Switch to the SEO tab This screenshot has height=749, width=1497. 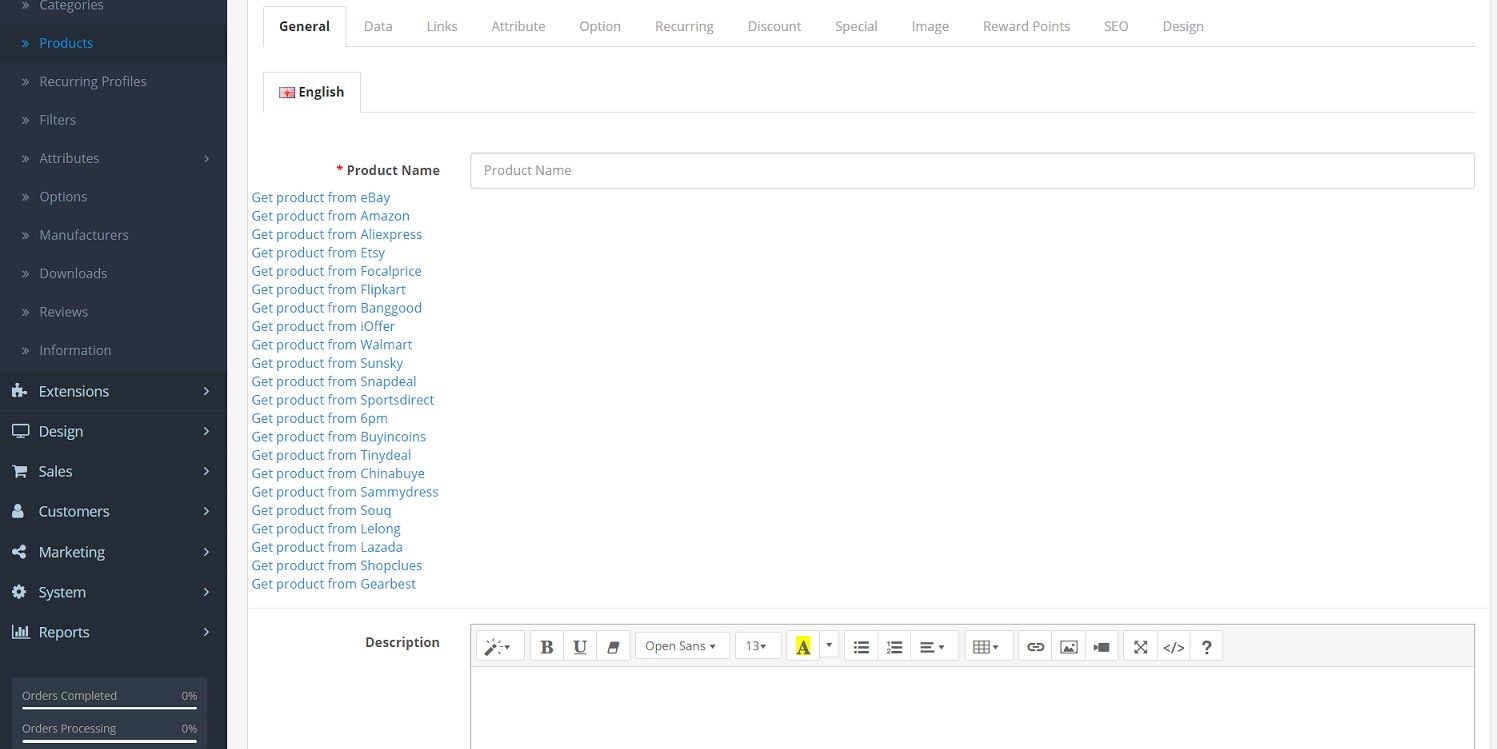[x=1116, y=26]
